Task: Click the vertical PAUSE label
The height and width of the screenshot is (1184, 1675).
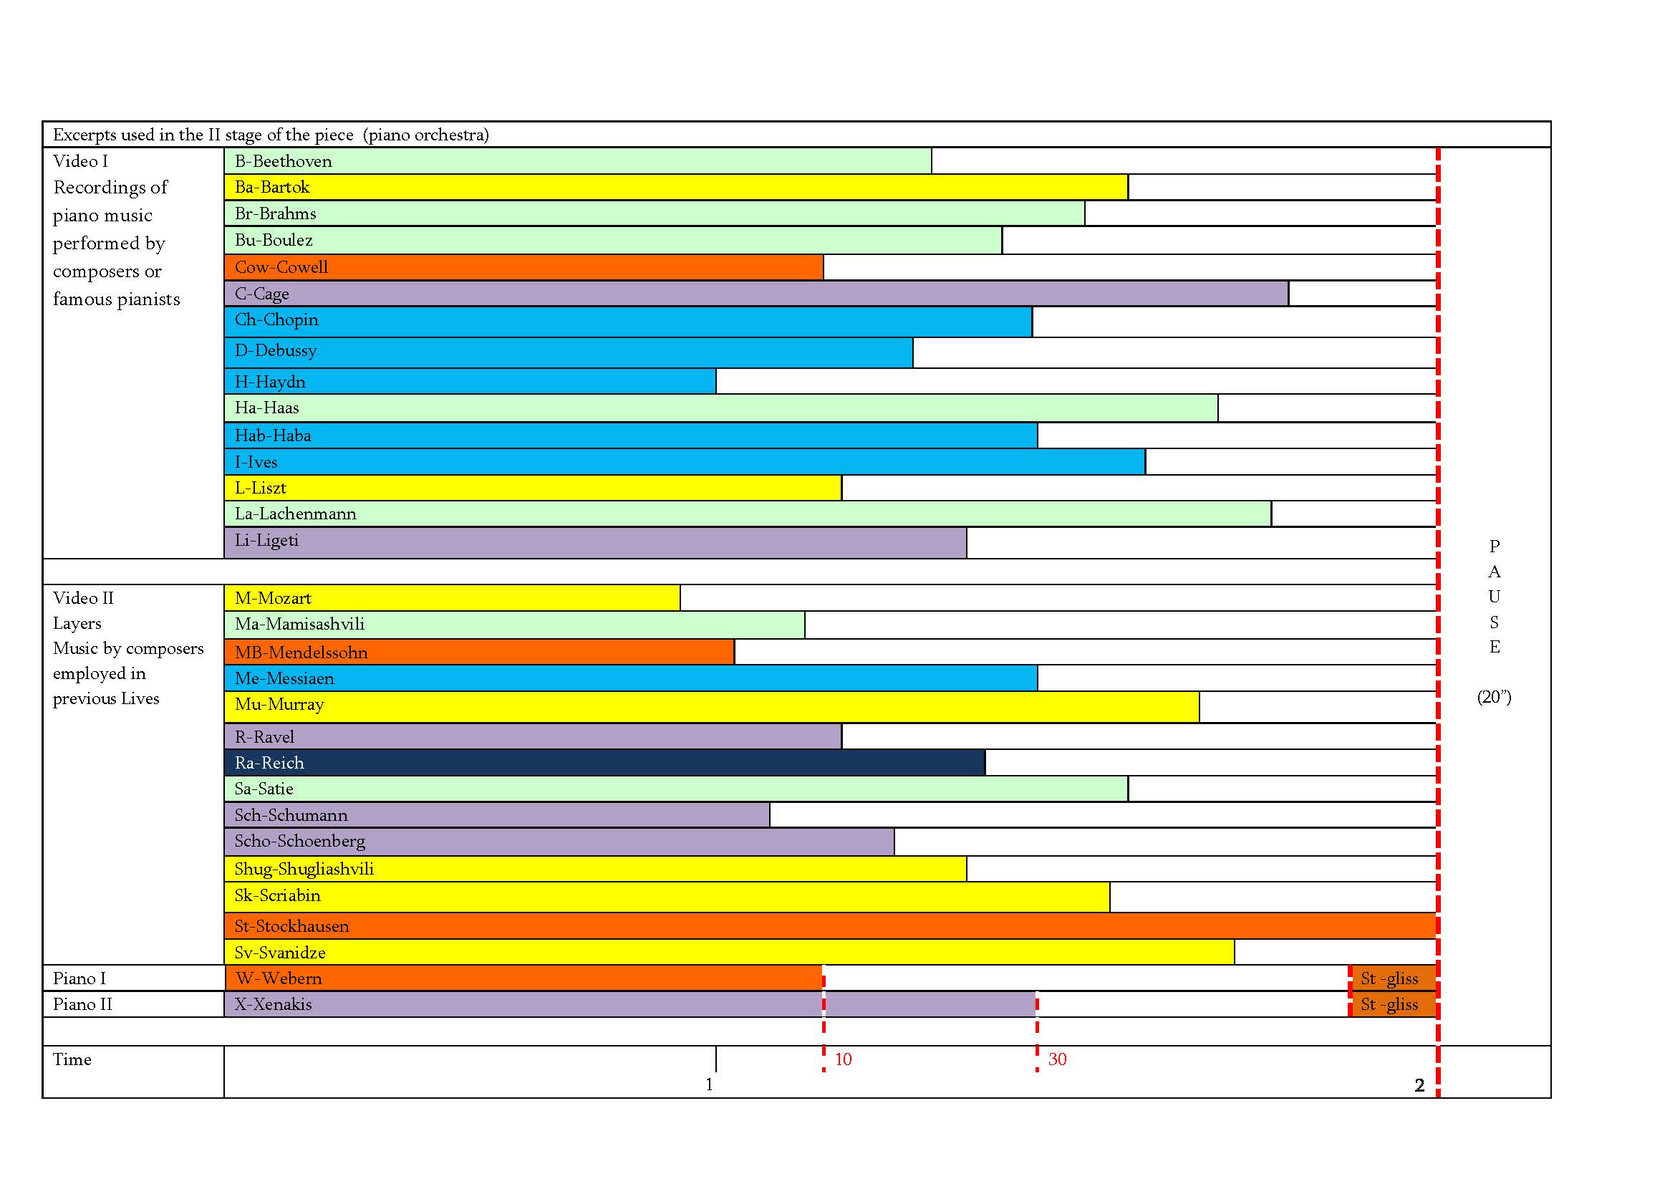Action: point(1494,597)
